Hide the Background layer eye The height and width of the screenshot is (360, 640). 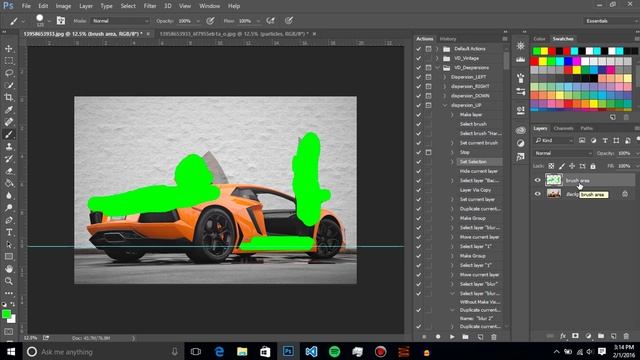click(538, 194)
